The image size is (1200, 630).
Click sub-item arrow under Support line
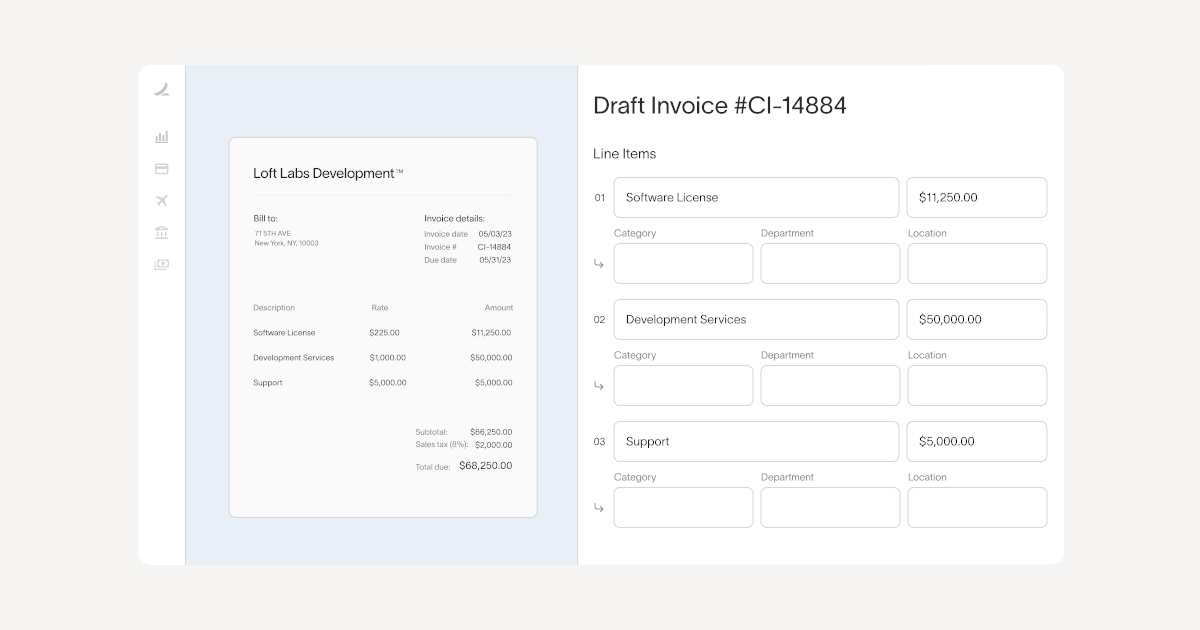point(599,508)
